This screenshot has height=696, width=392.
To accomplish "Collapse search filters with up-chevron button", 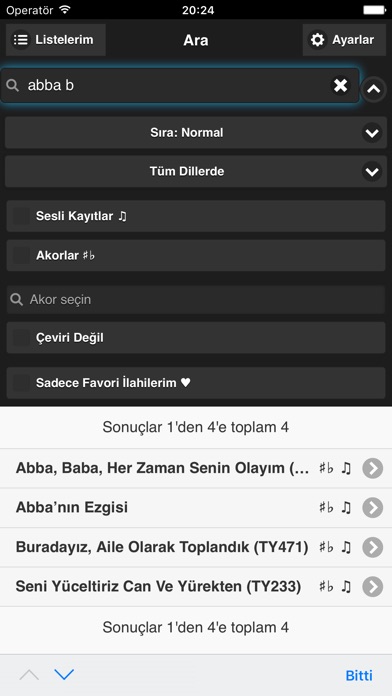I will click(x=373, y=89).
